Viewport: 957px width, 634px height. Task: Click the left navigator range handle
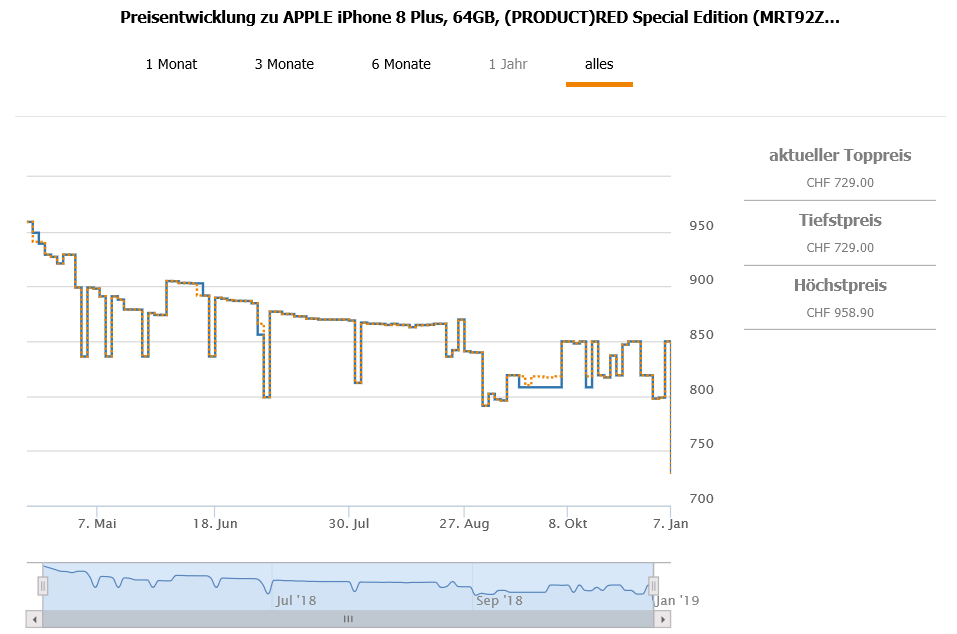[x=43, y=586]
